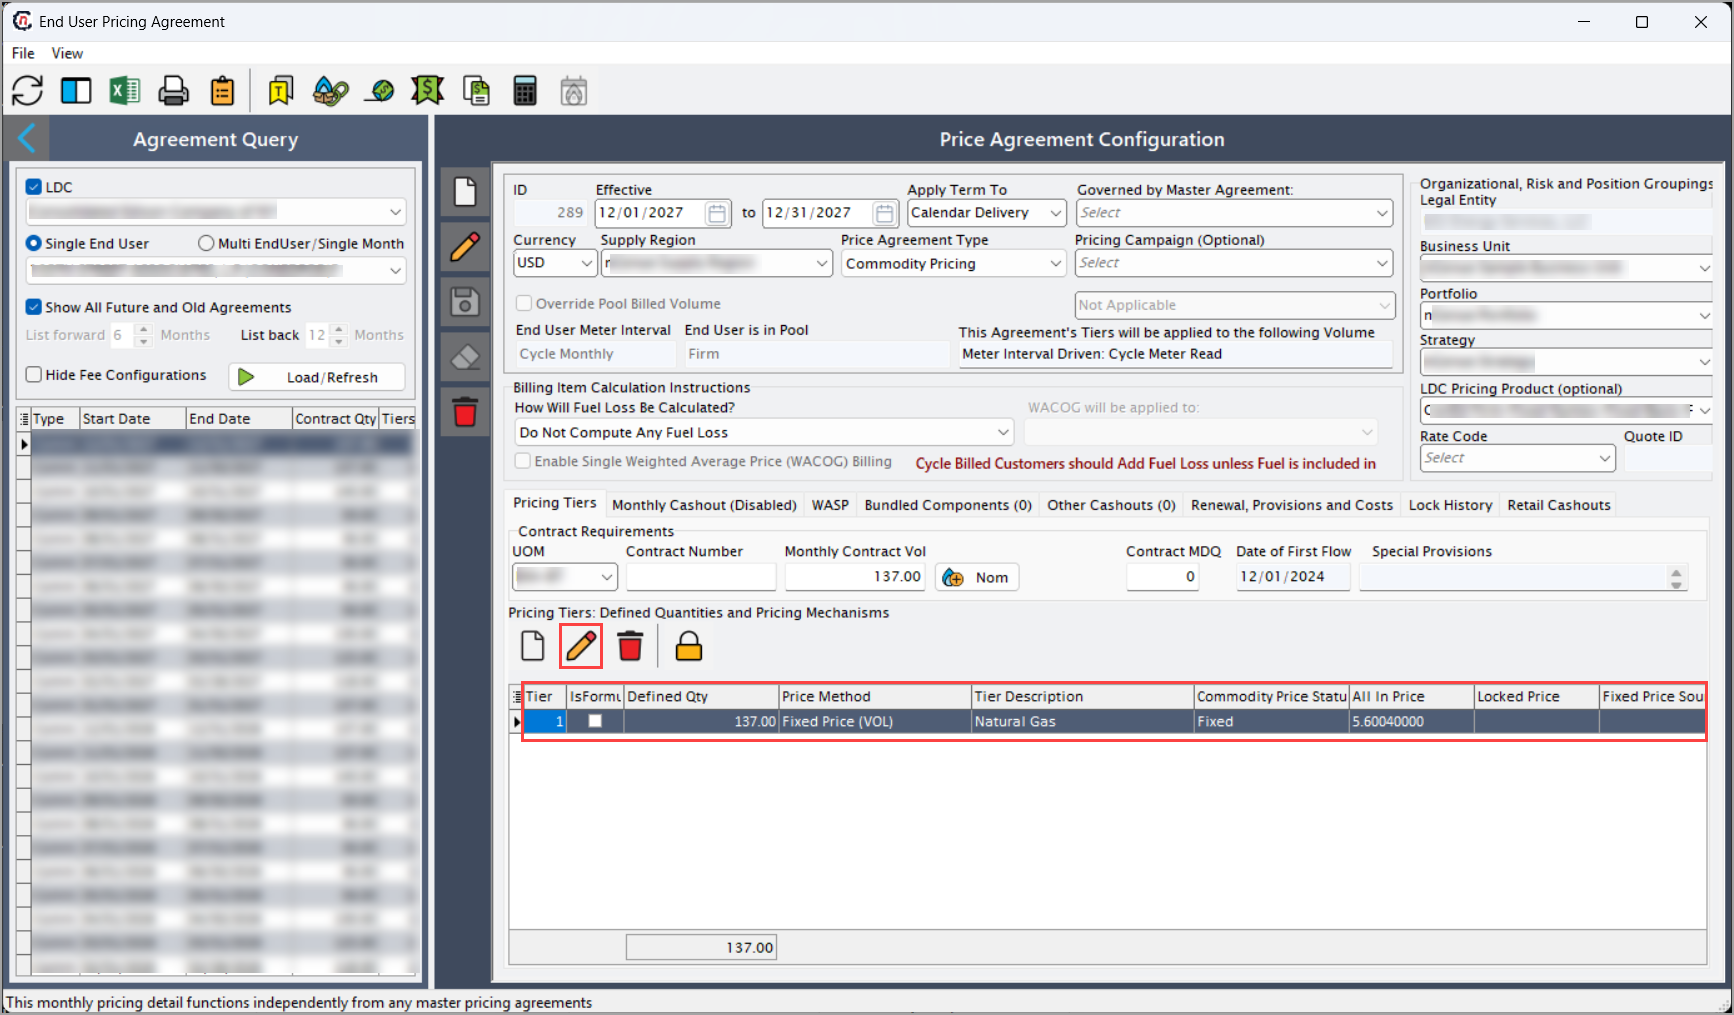
Task: Toggle IsFormula checkbox in tier 1 row
Action: (x=595, y=721)
